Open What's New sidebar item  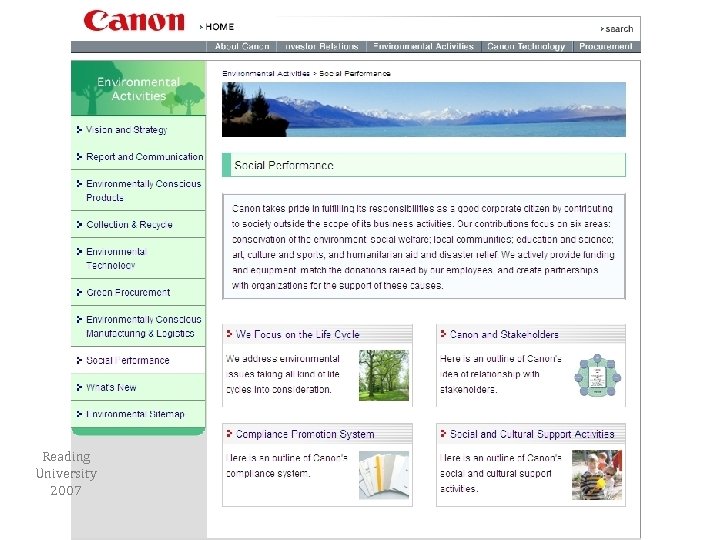click(x=111, y=388)
